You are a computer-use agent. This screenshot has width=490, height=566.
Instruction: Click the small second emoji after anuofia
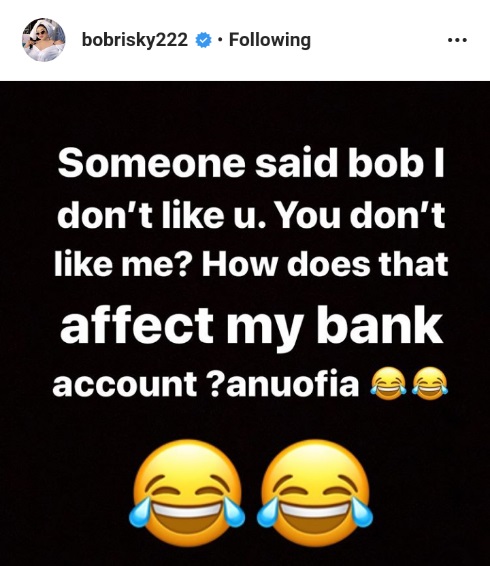[x=429, y=383]
